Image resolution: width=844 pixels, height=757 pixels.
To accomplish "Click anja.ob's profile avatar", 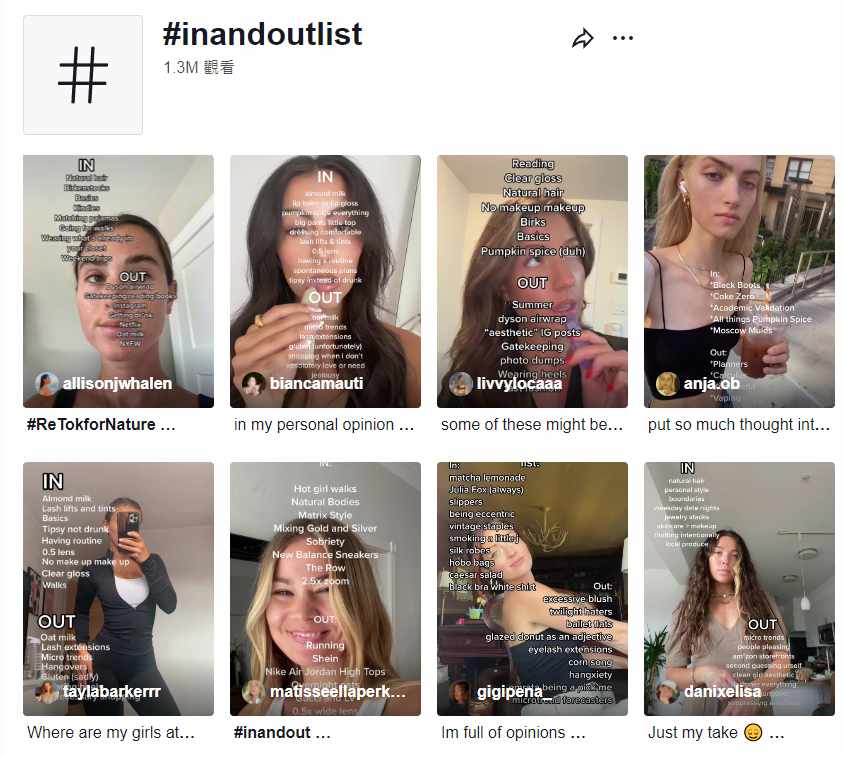I will click(x=667, y=383).
